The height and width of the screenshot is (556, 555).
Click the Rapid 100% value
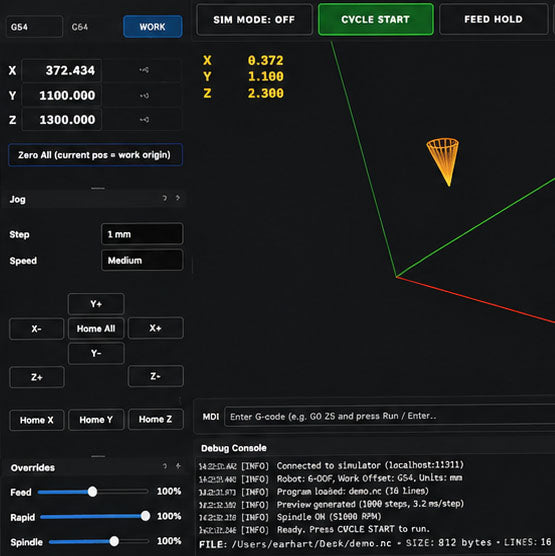point(169,516)
